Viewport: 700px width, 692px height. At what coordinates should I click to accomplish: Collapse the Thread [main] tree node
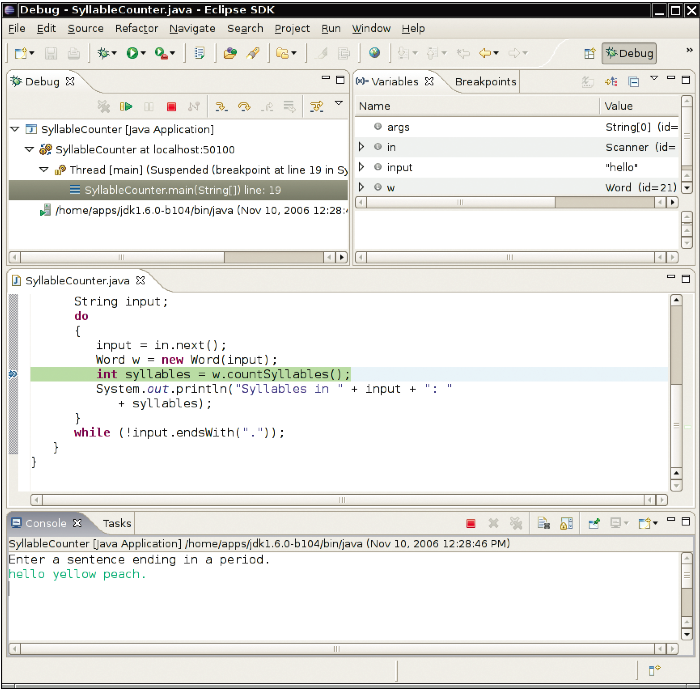44,170
